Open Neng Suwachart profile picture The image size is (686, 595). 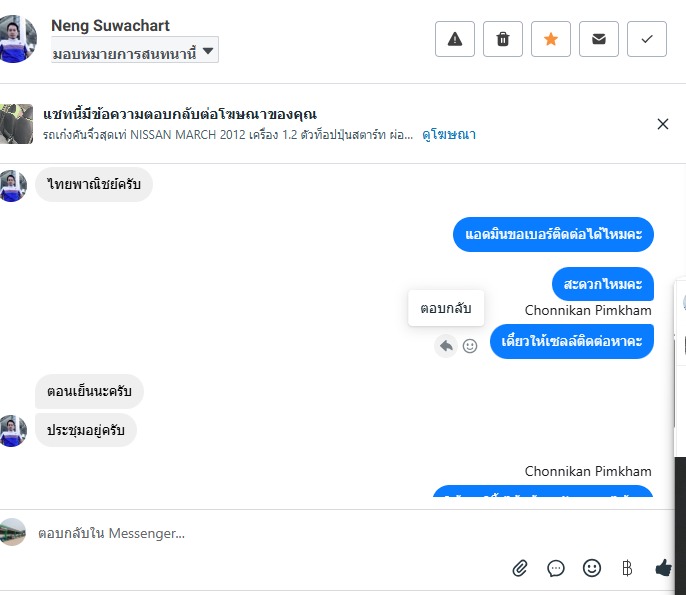pos(18,39)
